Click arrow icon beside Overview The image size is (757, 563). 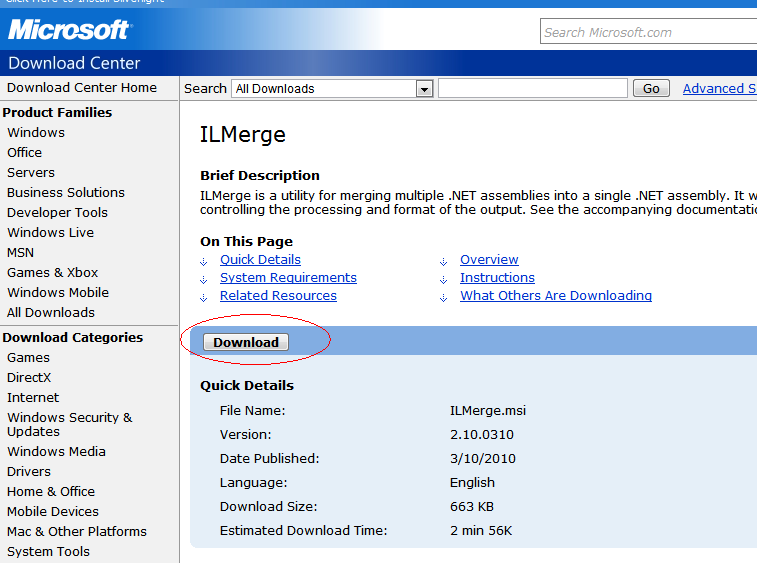click(x=444, y=262)
